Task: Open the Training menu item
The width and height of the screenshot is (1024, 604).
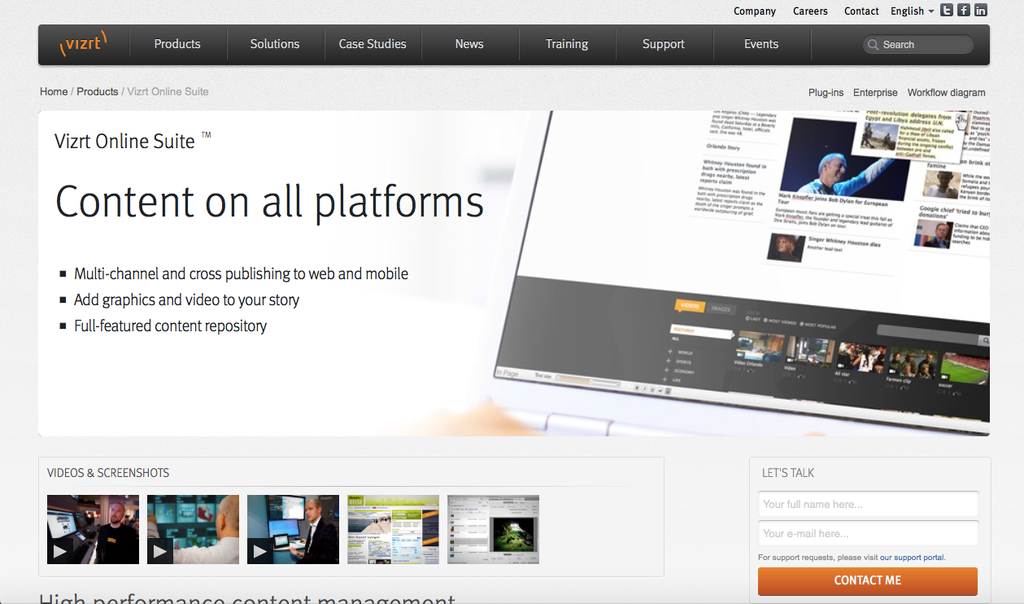Action: pos(567,44)
